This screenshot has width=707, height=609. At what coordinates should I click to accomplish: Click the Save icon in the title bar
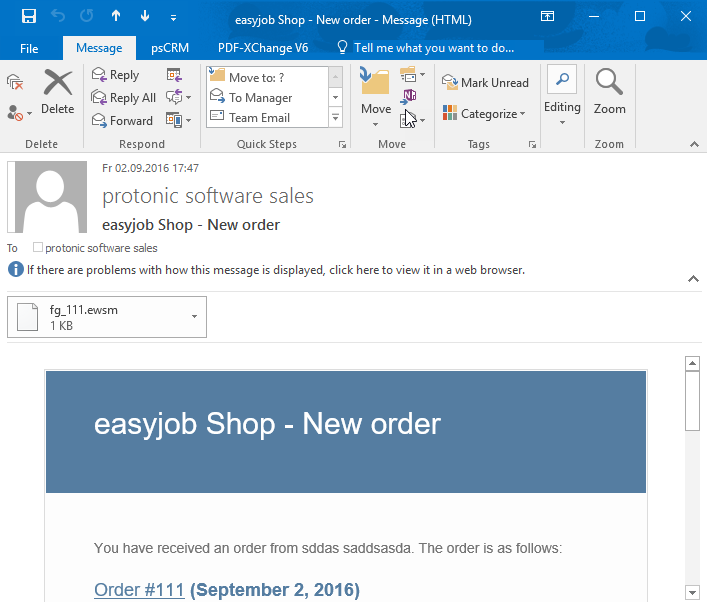click(x=29, y=17)
